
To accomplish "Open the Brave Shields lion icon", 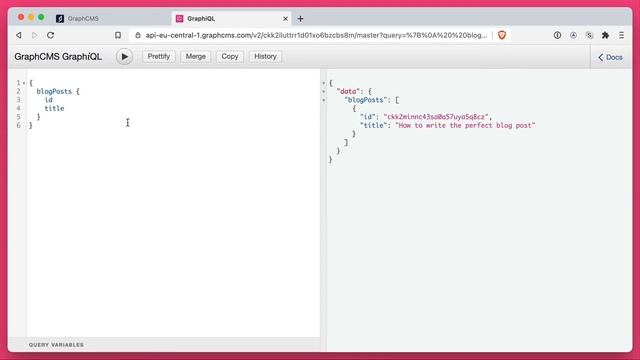I will [x=502, y=36].
